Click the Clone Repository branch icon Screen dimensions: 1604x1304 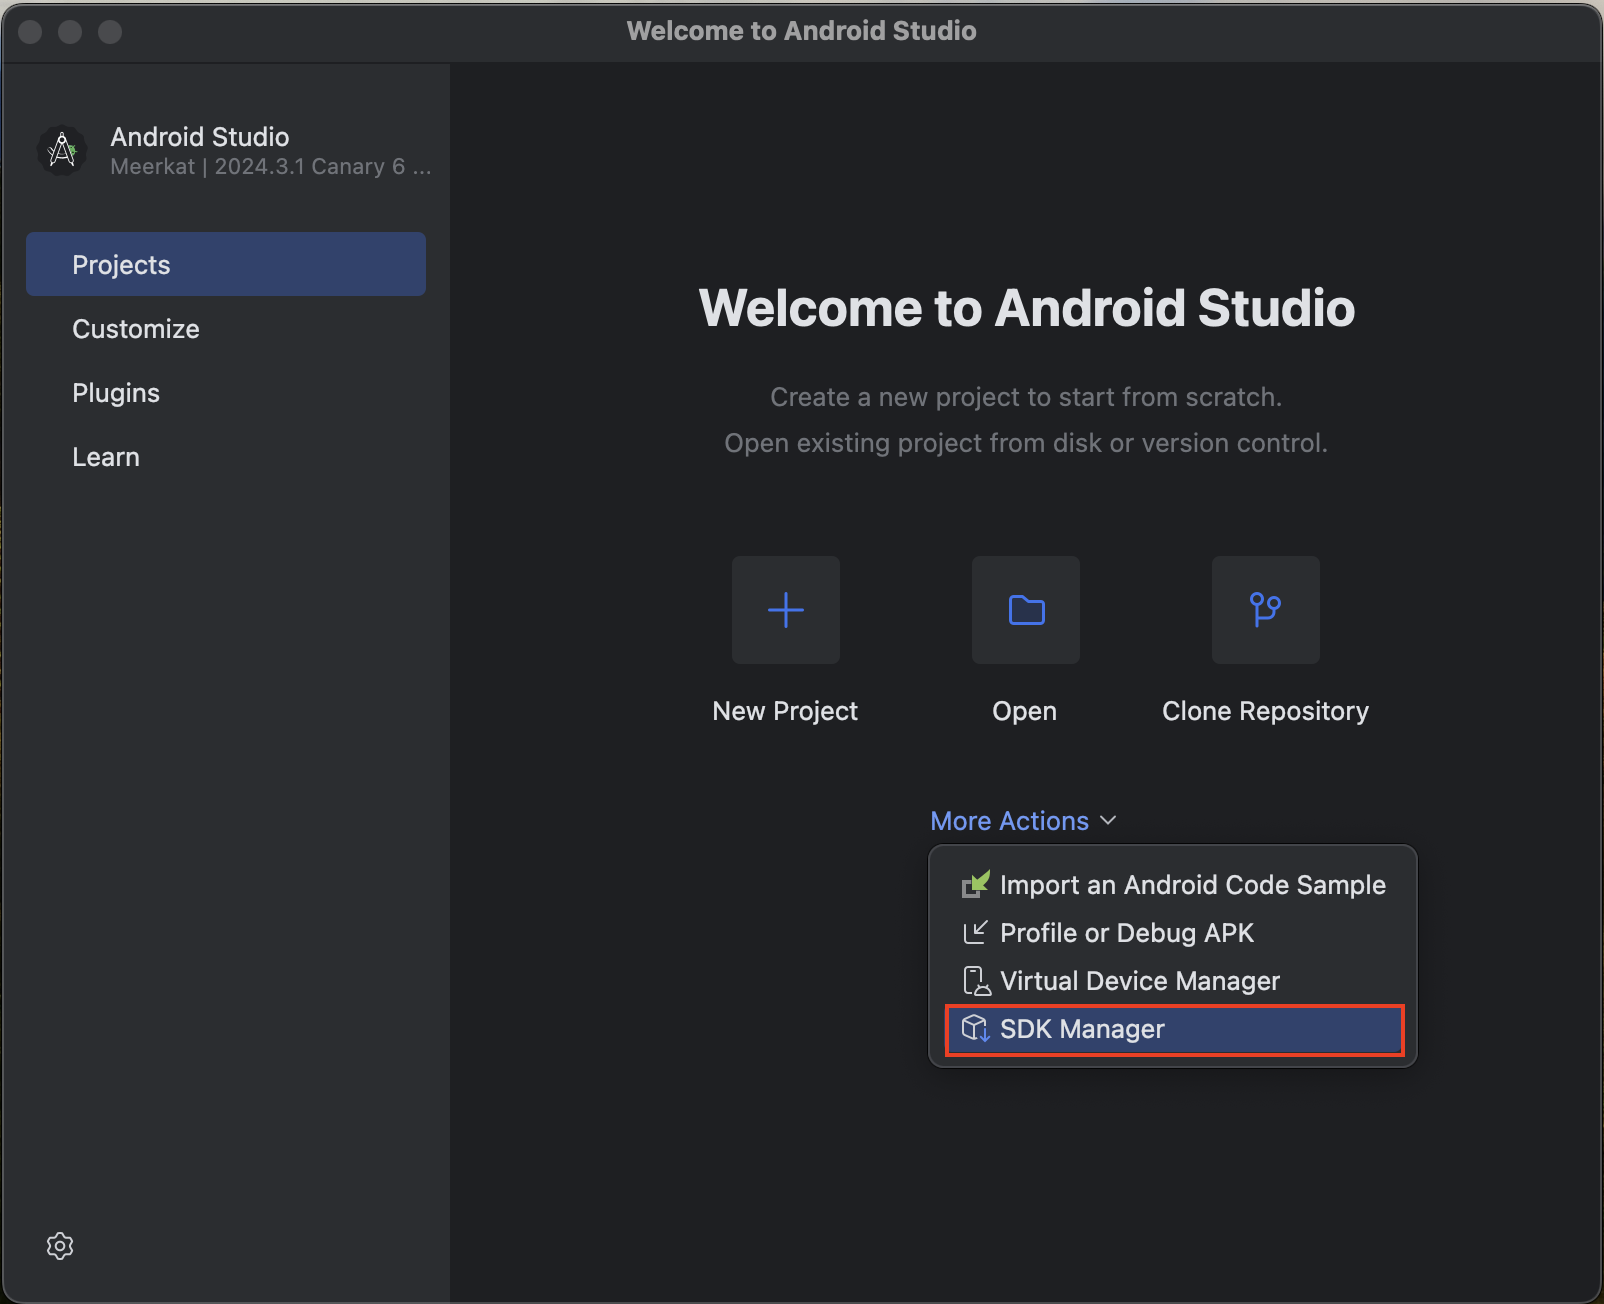coord(1266,610)
